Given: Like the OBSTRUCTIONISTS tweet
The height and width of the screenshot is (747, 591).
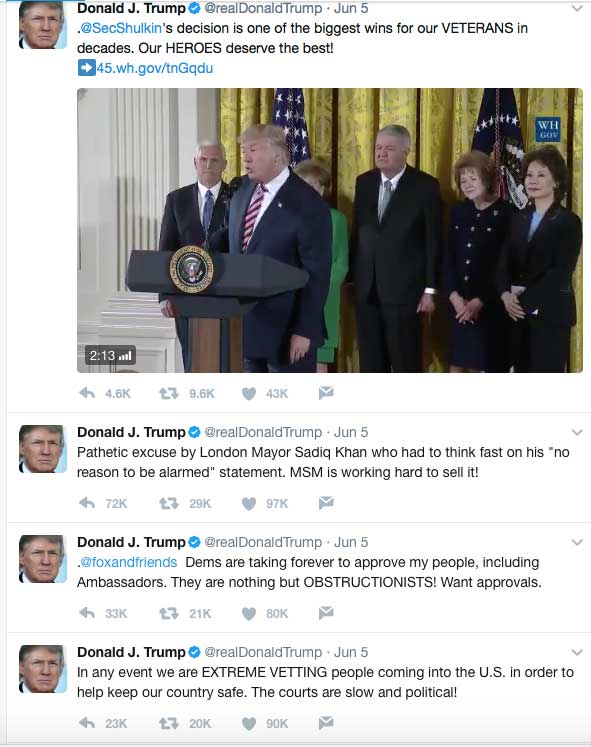Looking at the screenshot, I should 249,614.
